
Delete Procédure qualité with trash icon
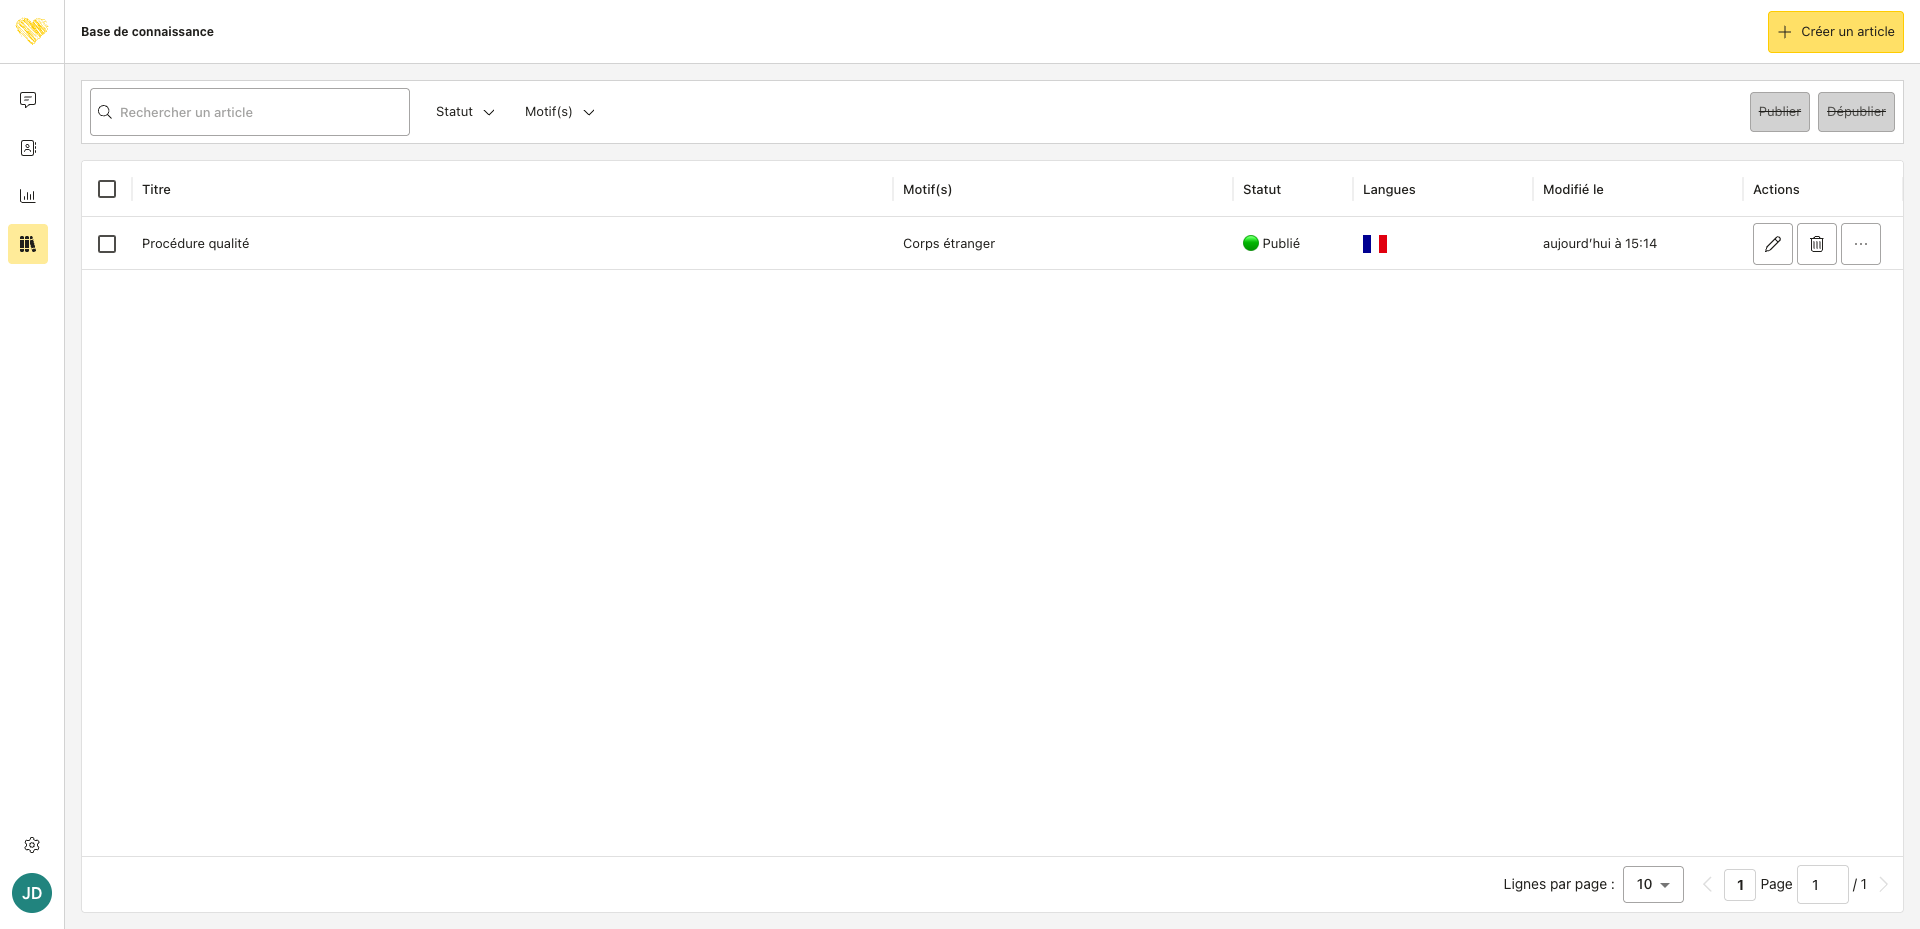[x=1817, y=244]
